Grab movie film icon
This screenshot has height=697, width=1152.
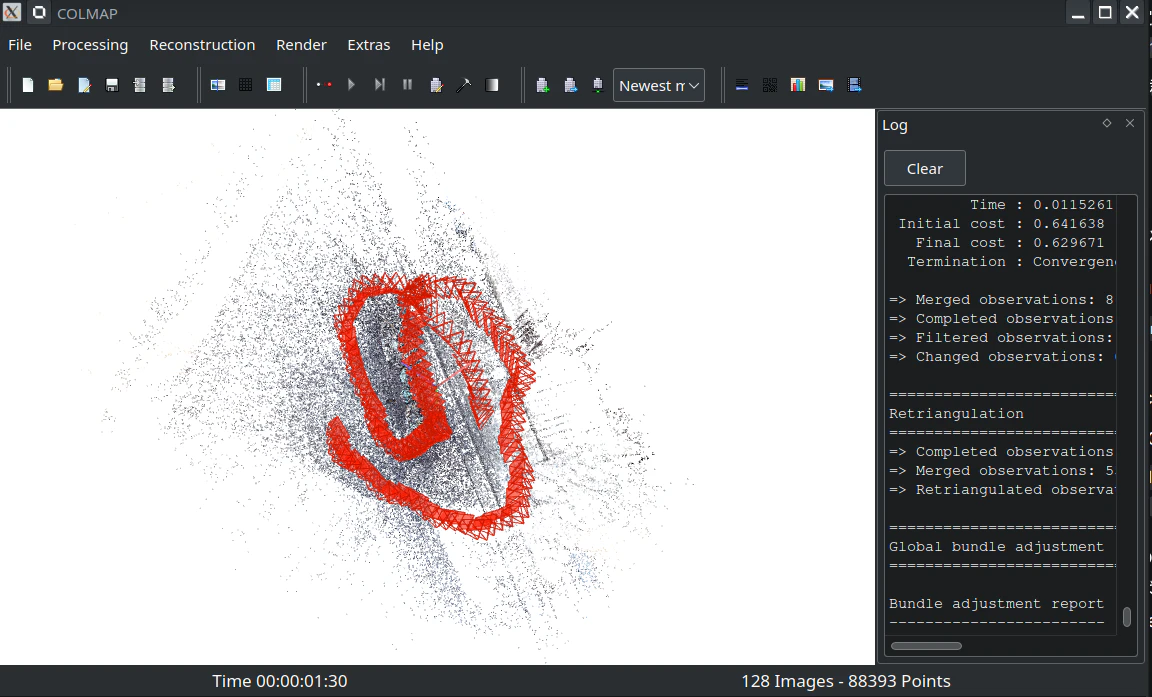(854, 85)
